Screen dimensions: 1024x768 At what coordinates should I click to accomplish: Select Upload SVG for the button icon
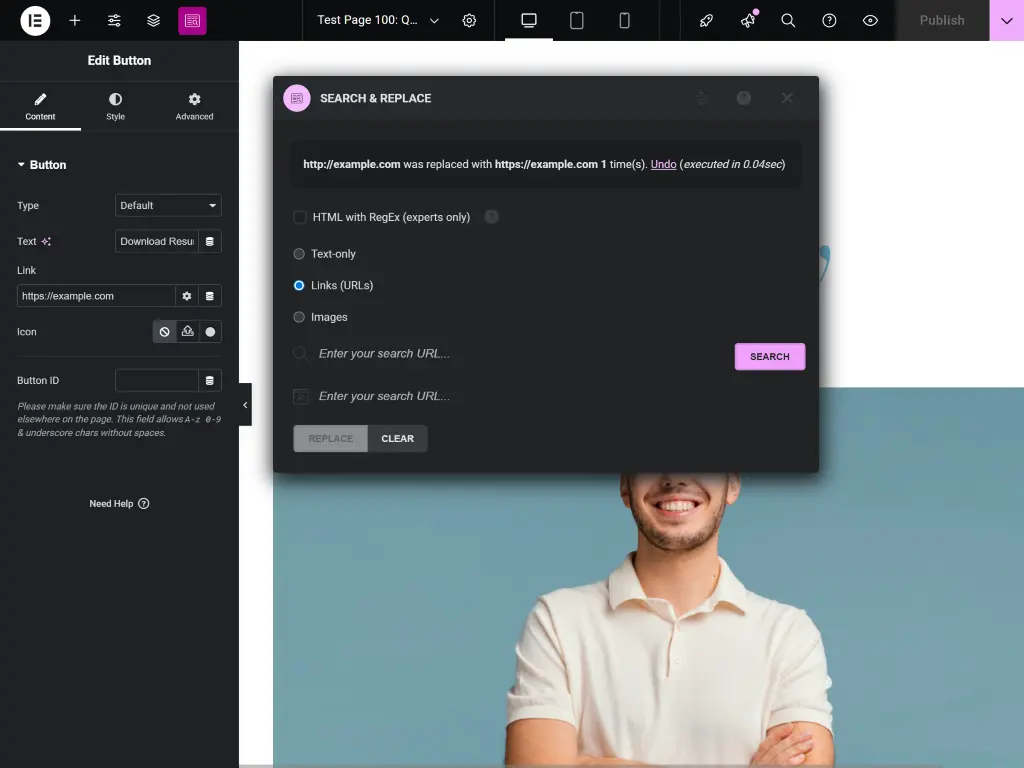(187, 331)
